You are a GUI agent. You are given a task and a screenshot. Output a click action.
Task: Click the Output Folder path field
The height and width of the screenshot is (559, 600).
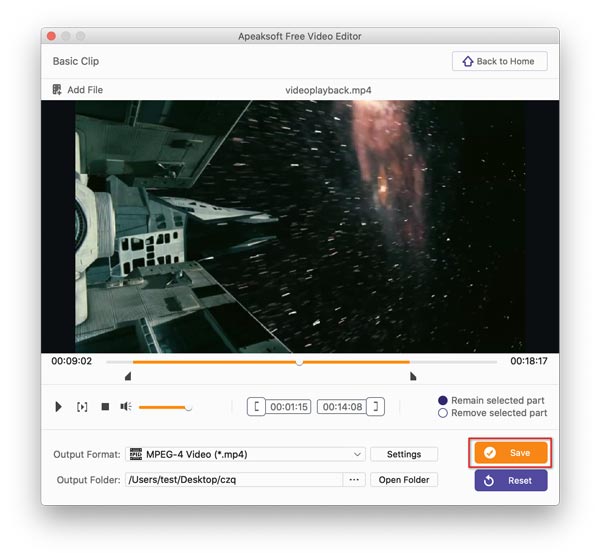(234, 479)
